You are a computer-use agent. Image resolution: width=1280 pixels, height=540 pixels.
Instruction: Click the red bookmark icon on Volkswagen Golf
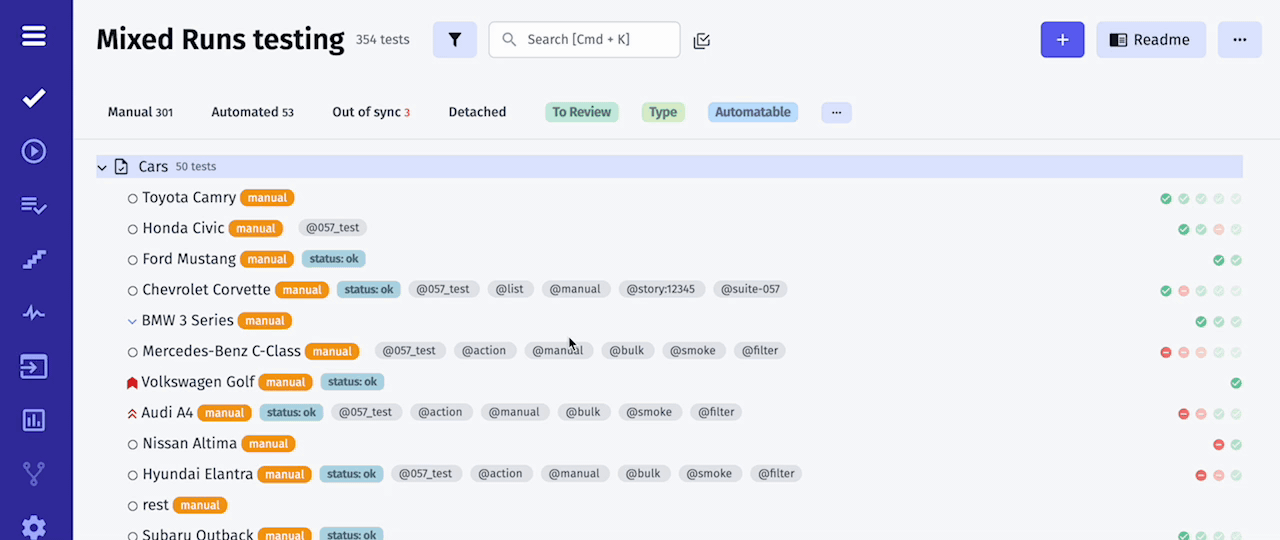132,383
